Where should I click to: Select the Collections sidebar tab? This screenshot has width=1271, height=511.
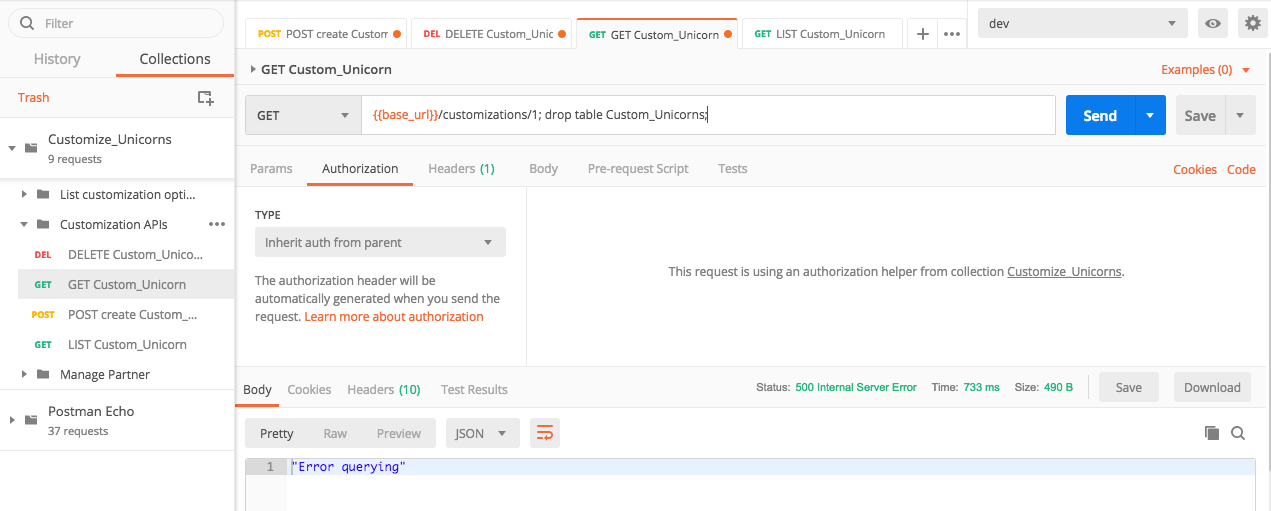point(175,59)
